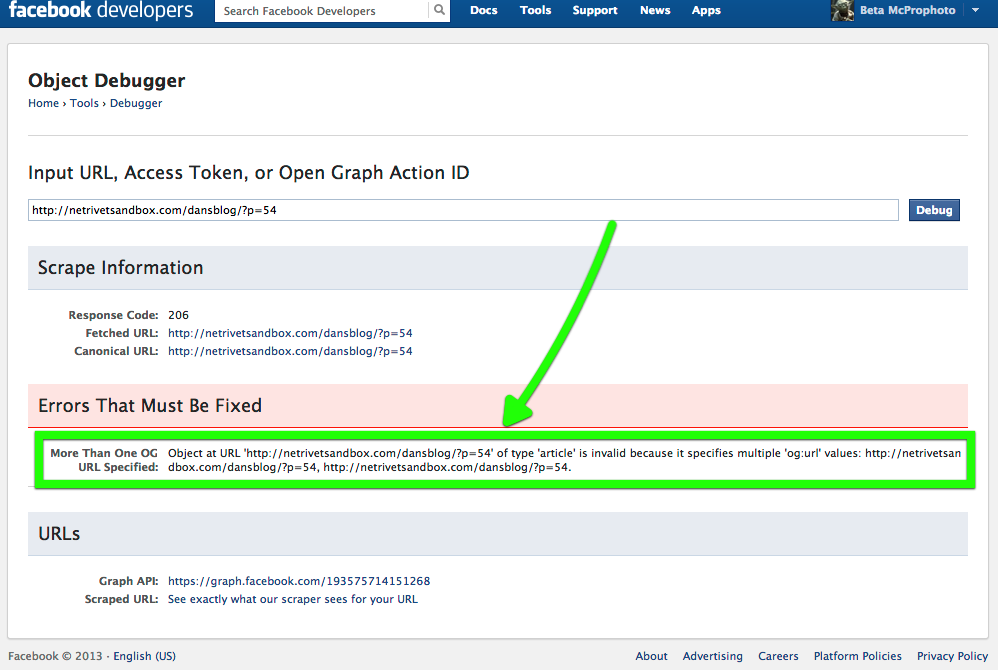The height and width of the screenshot is (670, 998).
Task: Click the 'Input URL, Access Token' heading
Action: click(x=248, y=172)
